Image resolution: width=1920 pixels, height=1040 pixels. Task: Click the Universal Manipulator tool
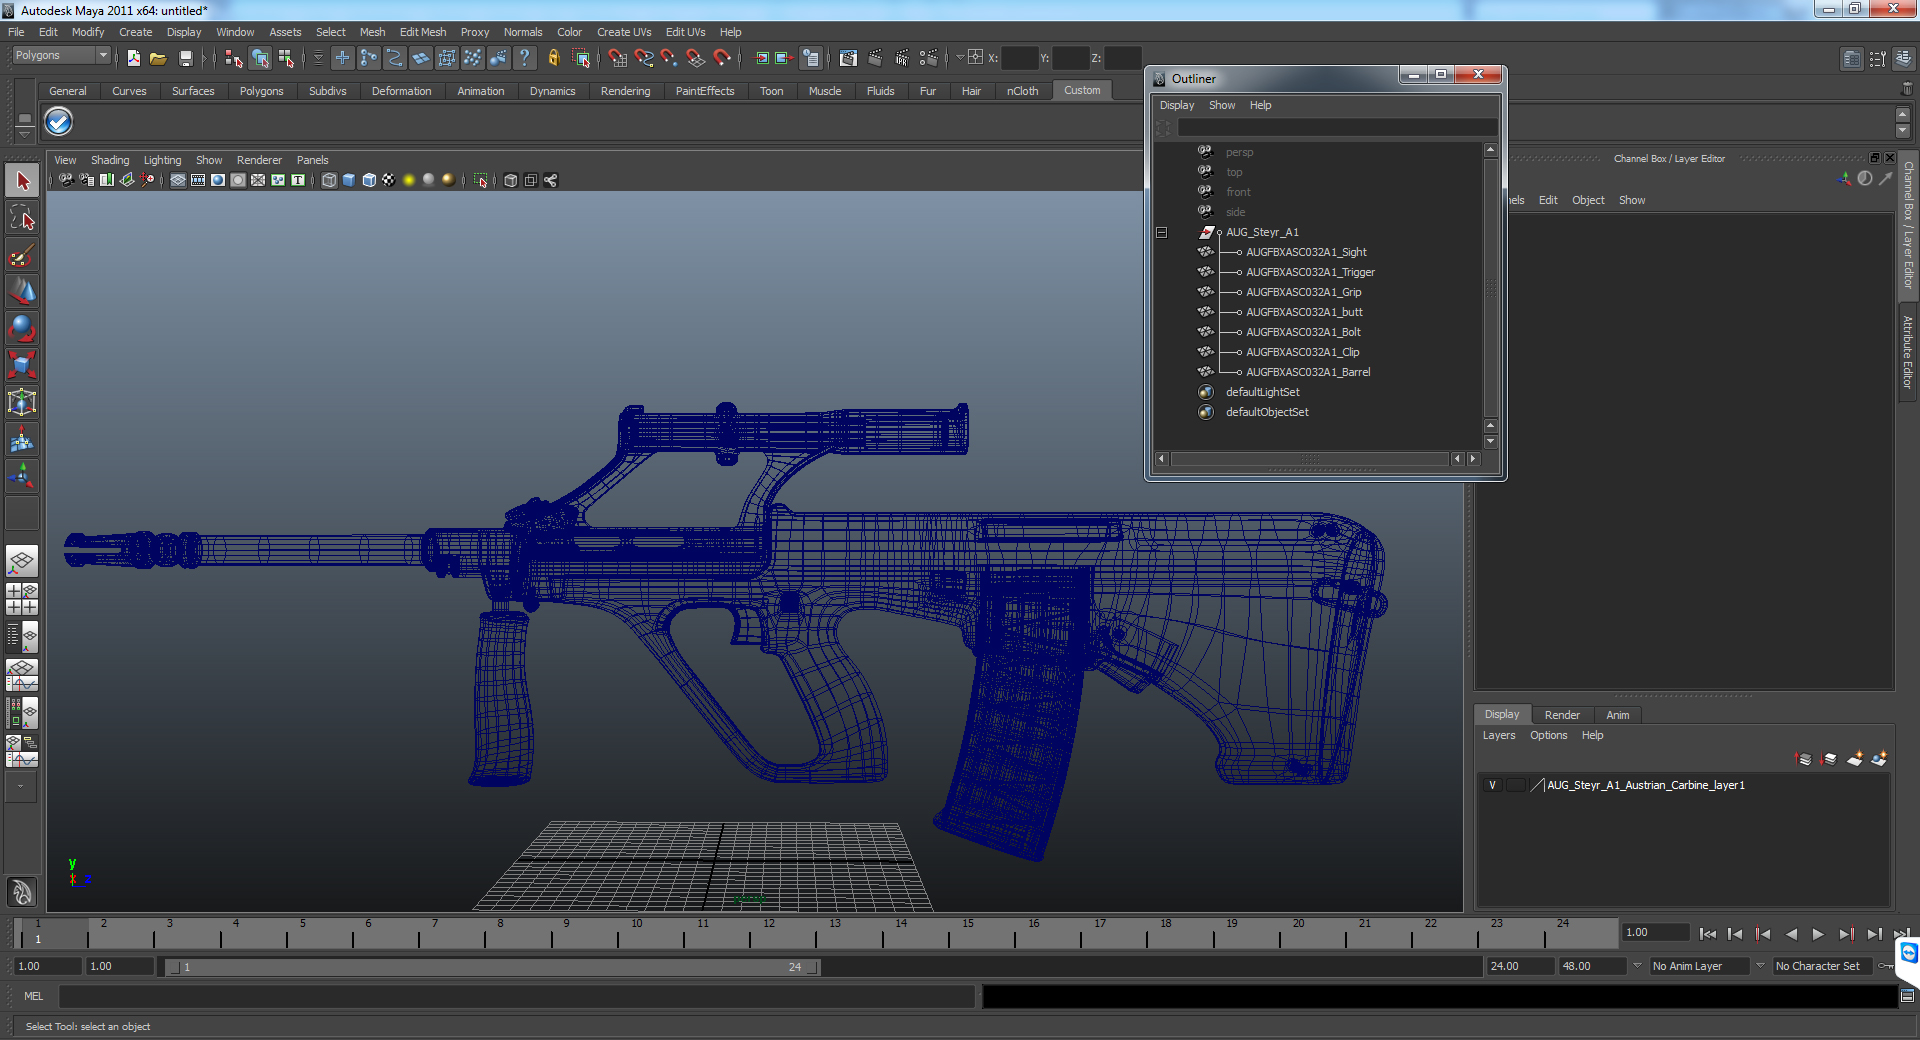pos(22,402)
